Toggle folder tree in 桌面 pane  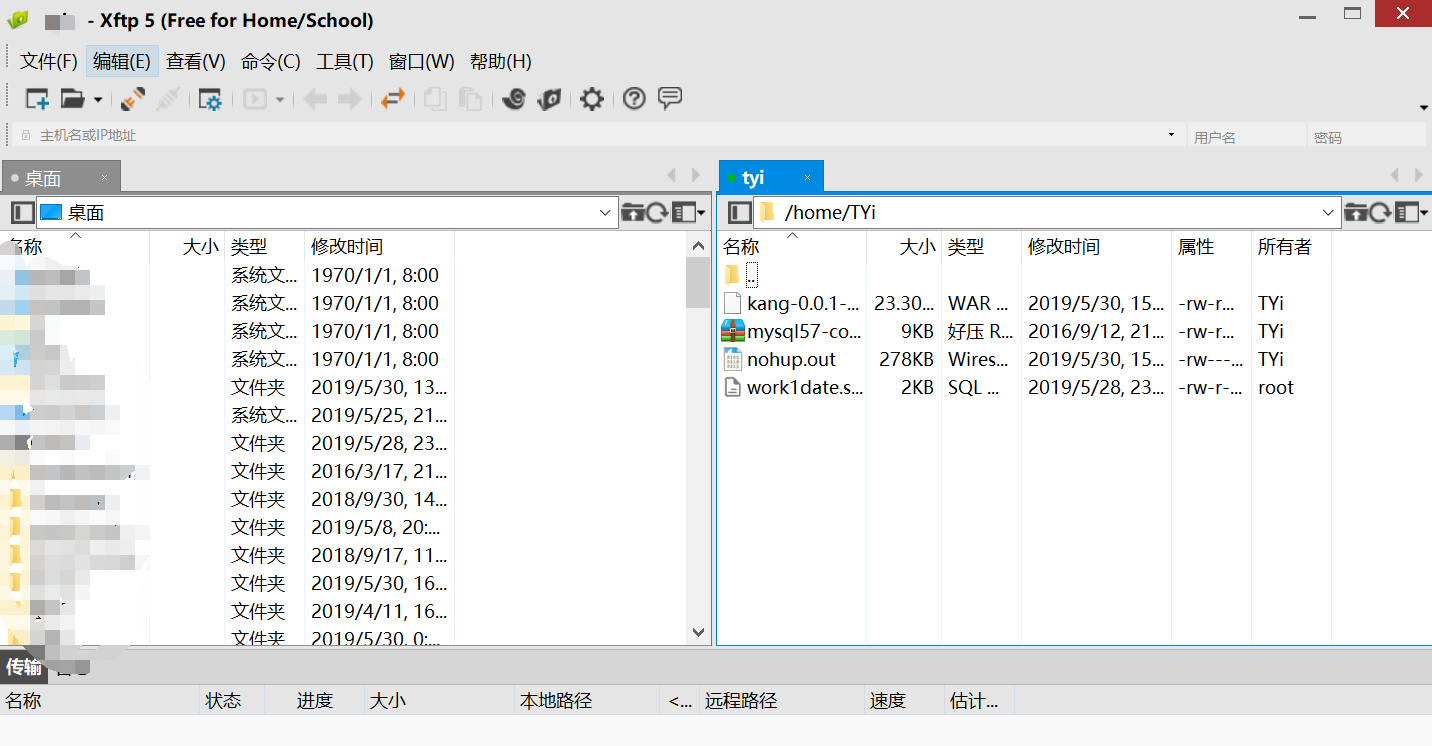[22, 212]
